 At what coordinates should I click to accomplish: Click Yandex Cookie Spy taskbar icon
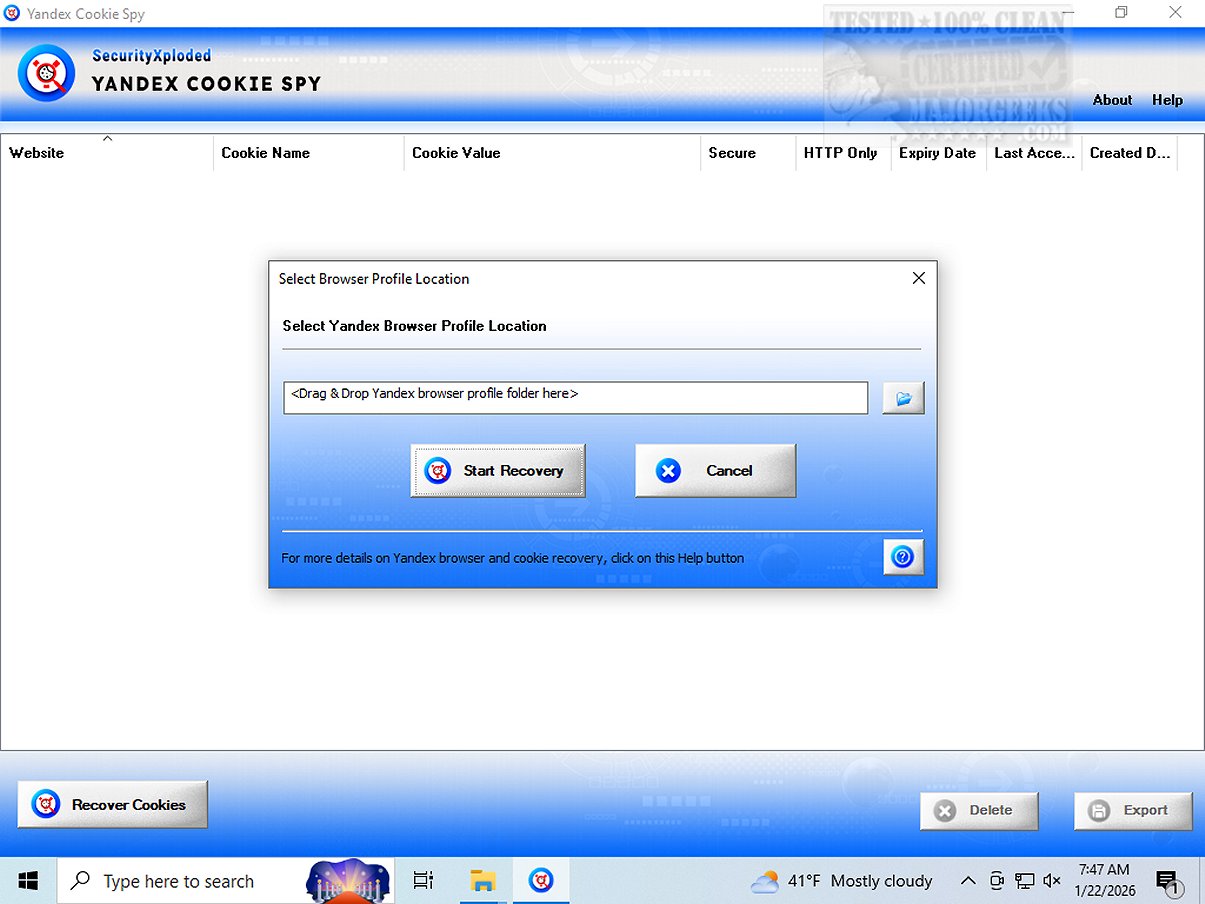[541, 881]
